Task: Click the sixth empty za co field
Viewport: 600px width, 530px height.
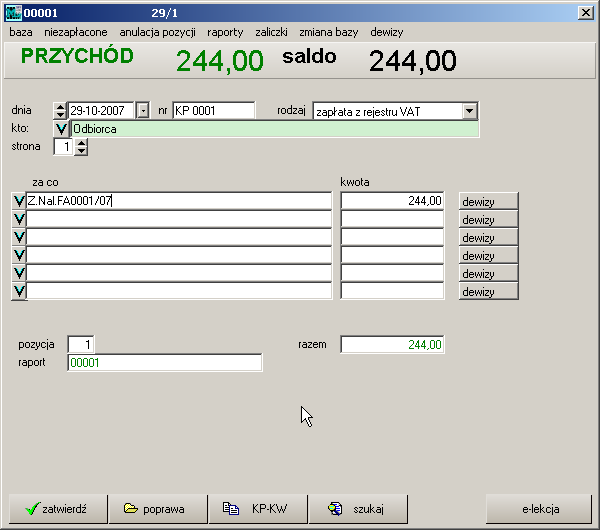Action: pos(179,292)
